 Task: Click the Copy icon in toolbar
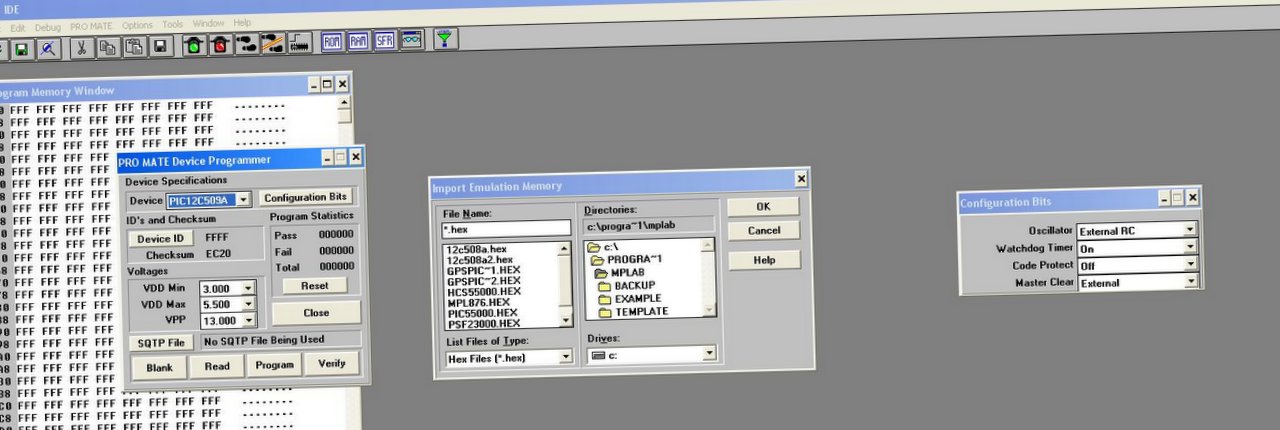tap(108, 46)
